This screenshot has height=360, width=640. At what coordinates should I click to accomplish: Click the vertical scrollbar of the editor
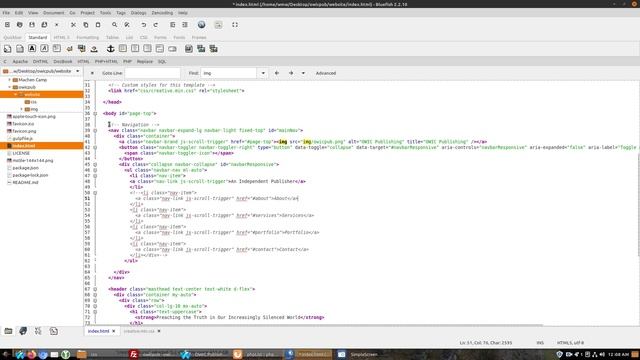638,204
